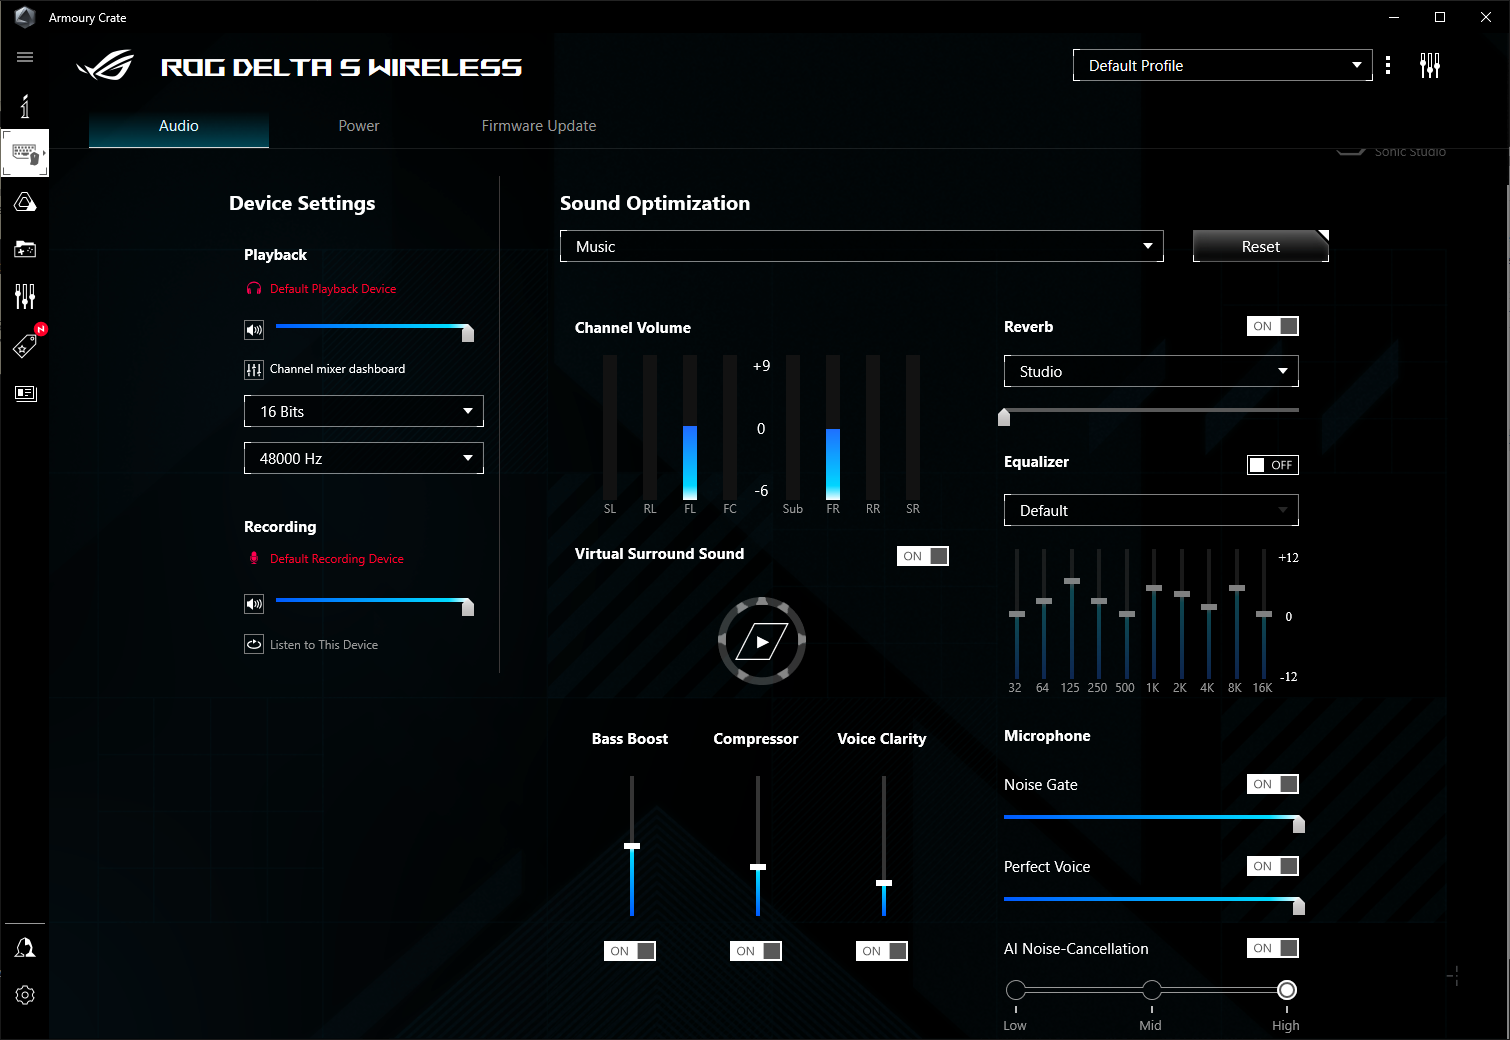Image resolution: width=1510 pixels, height=1040 pixels.
Task: Toggle the Equalizer switch
Action: point(1273,465)
